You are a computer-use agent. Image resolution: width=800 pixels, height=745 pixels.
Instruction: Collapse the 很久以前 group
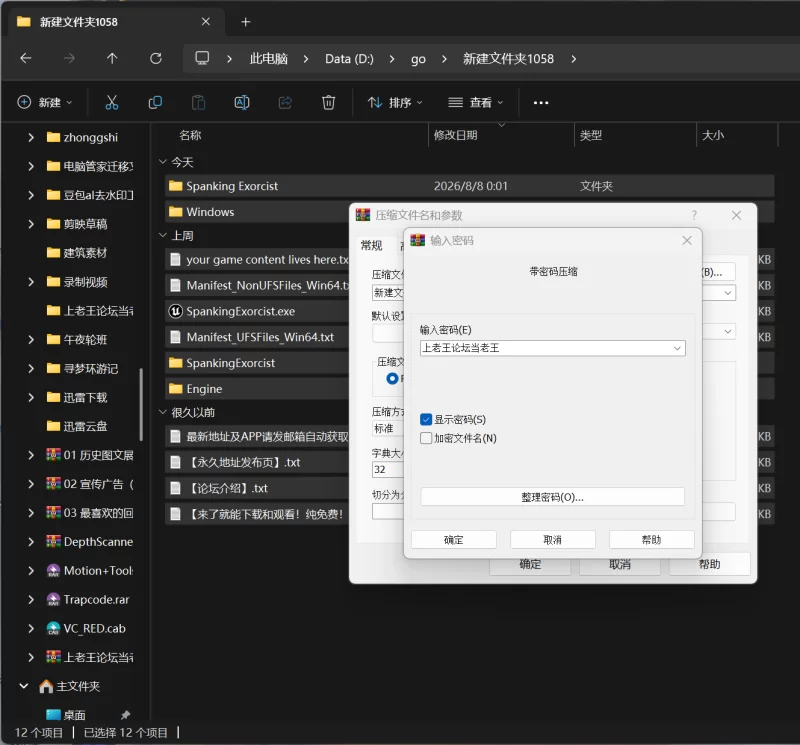[x=163, y=412]
